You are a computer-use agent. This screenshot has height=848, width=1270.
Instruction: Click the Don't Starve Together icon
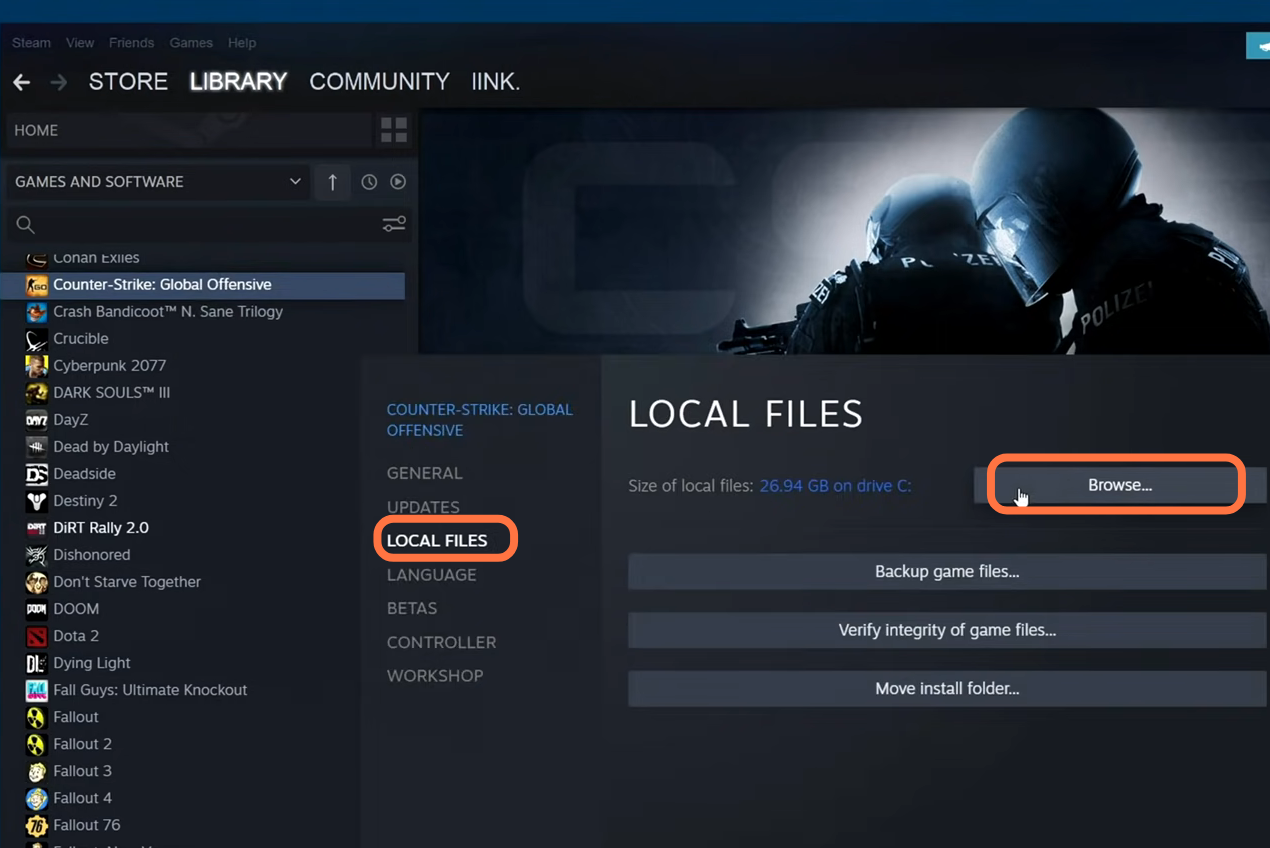pyautogui.click(x=37, y=582)
